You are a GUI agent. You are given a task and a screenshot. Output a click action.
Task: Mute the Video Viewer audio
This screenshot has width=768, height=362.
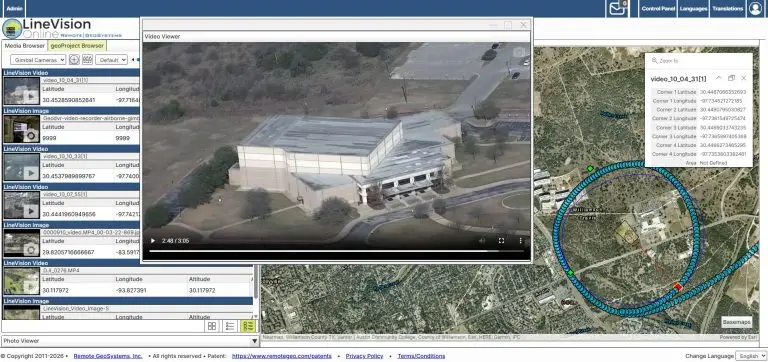pyautogui.click(x=482, y=241)
